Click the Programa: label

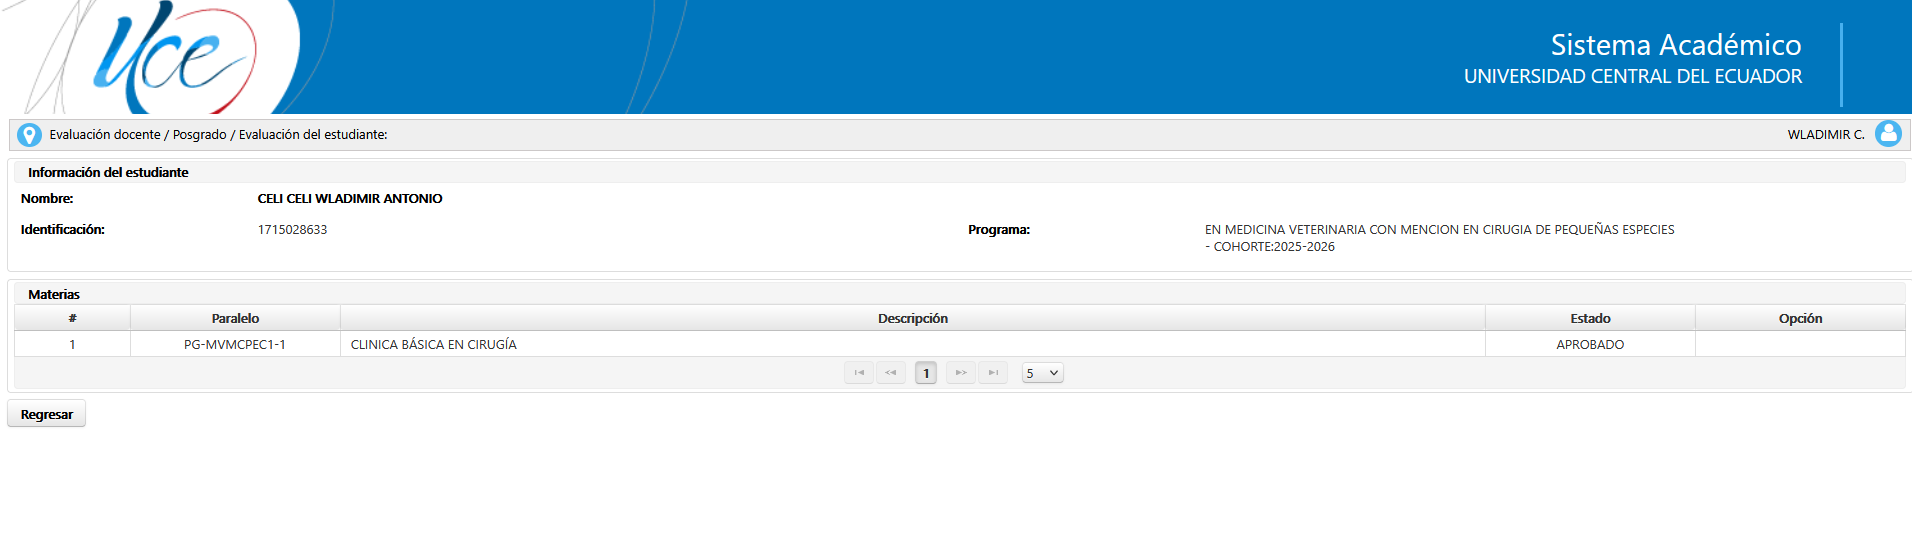(999, 230)
